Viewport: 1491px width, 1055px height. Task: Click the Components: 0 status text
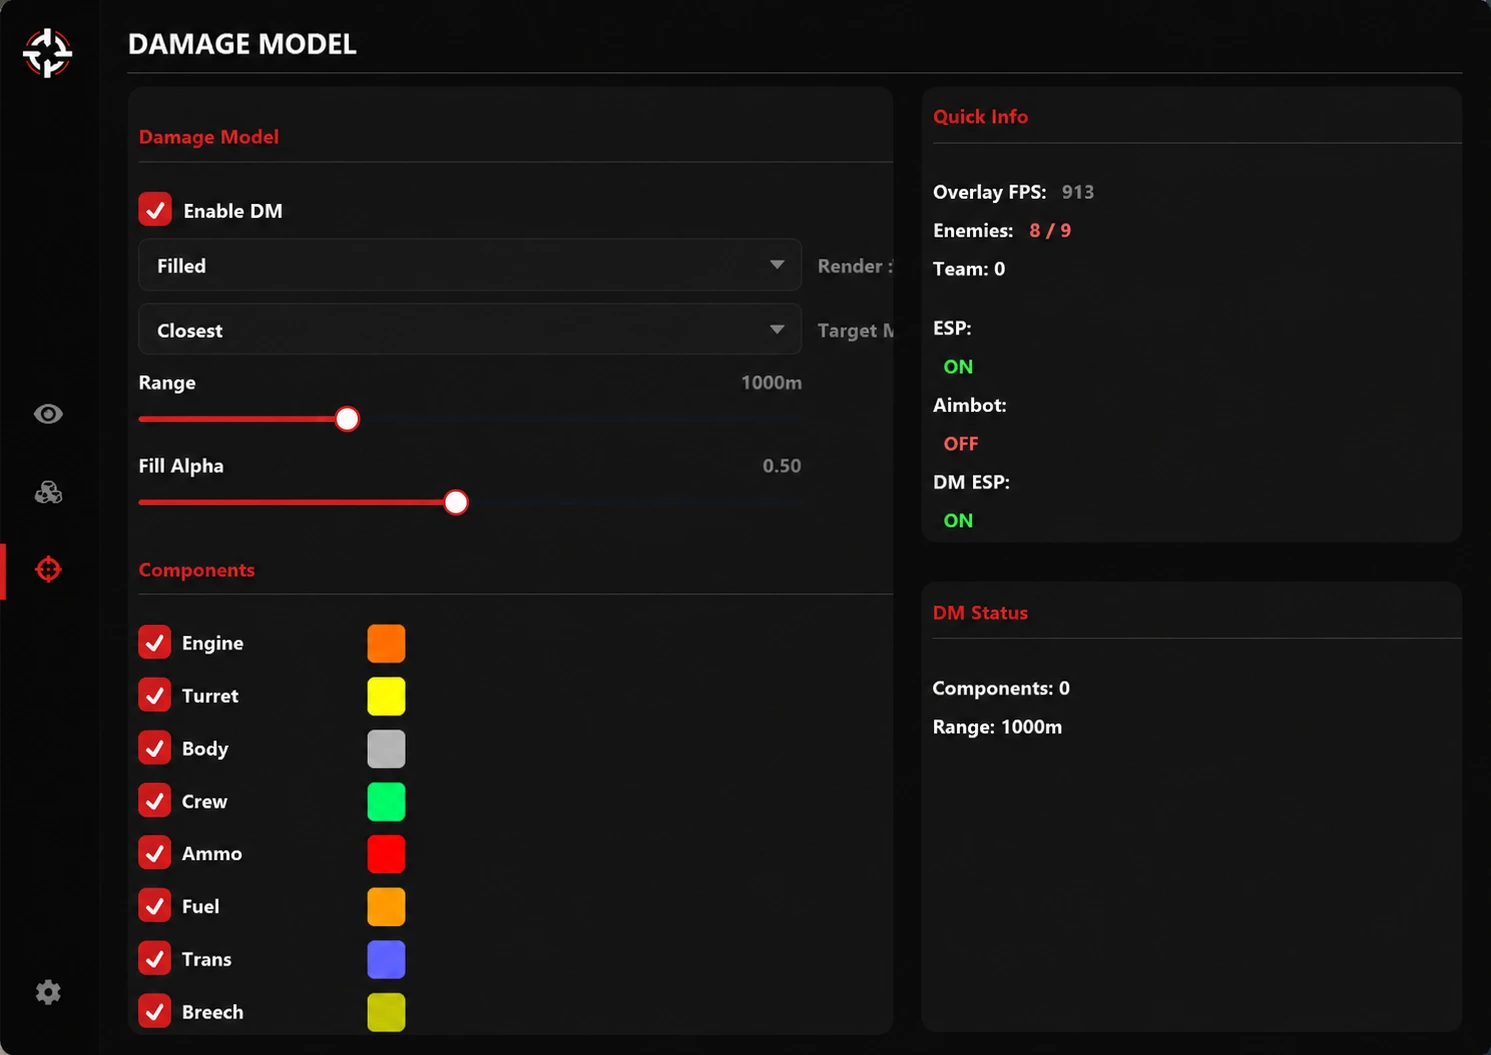point(1001,688)
